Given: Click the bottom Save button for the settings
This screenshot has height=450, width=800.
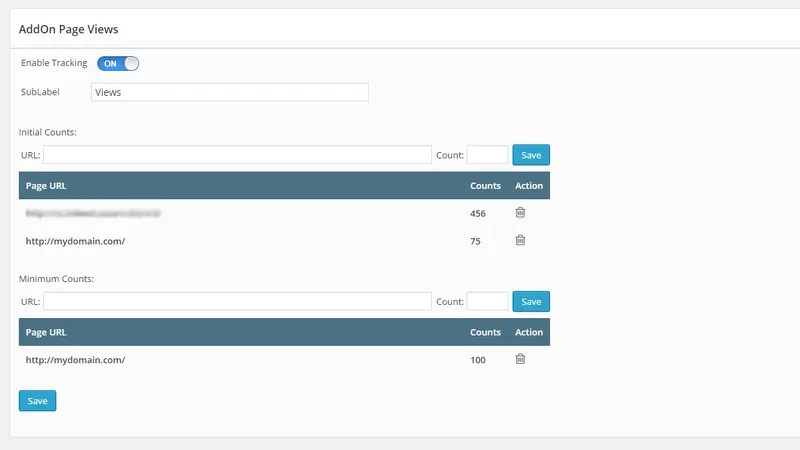Looking at the screenshot, I should point(37,401).
